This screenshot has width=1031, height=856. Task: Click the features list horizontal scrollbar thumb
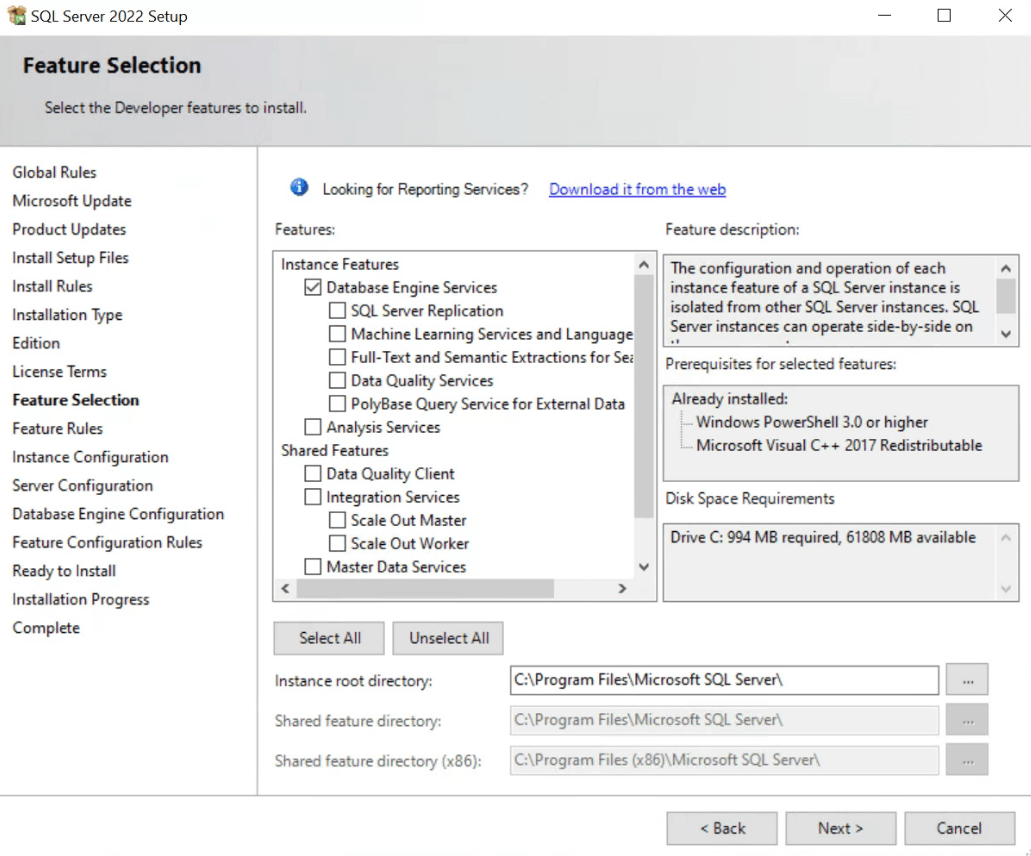click(425, 588)
